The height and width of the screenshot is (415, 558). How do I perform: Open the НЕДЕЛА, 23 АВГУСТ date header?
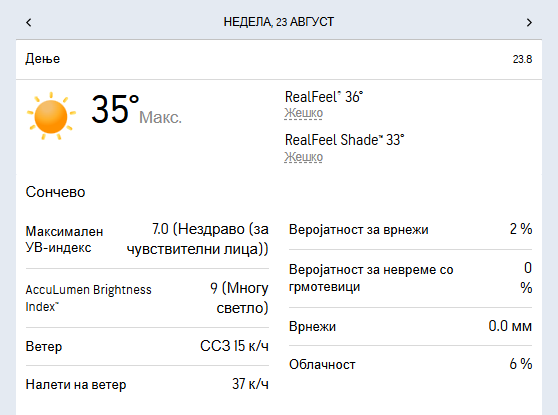tap(279, 22)
